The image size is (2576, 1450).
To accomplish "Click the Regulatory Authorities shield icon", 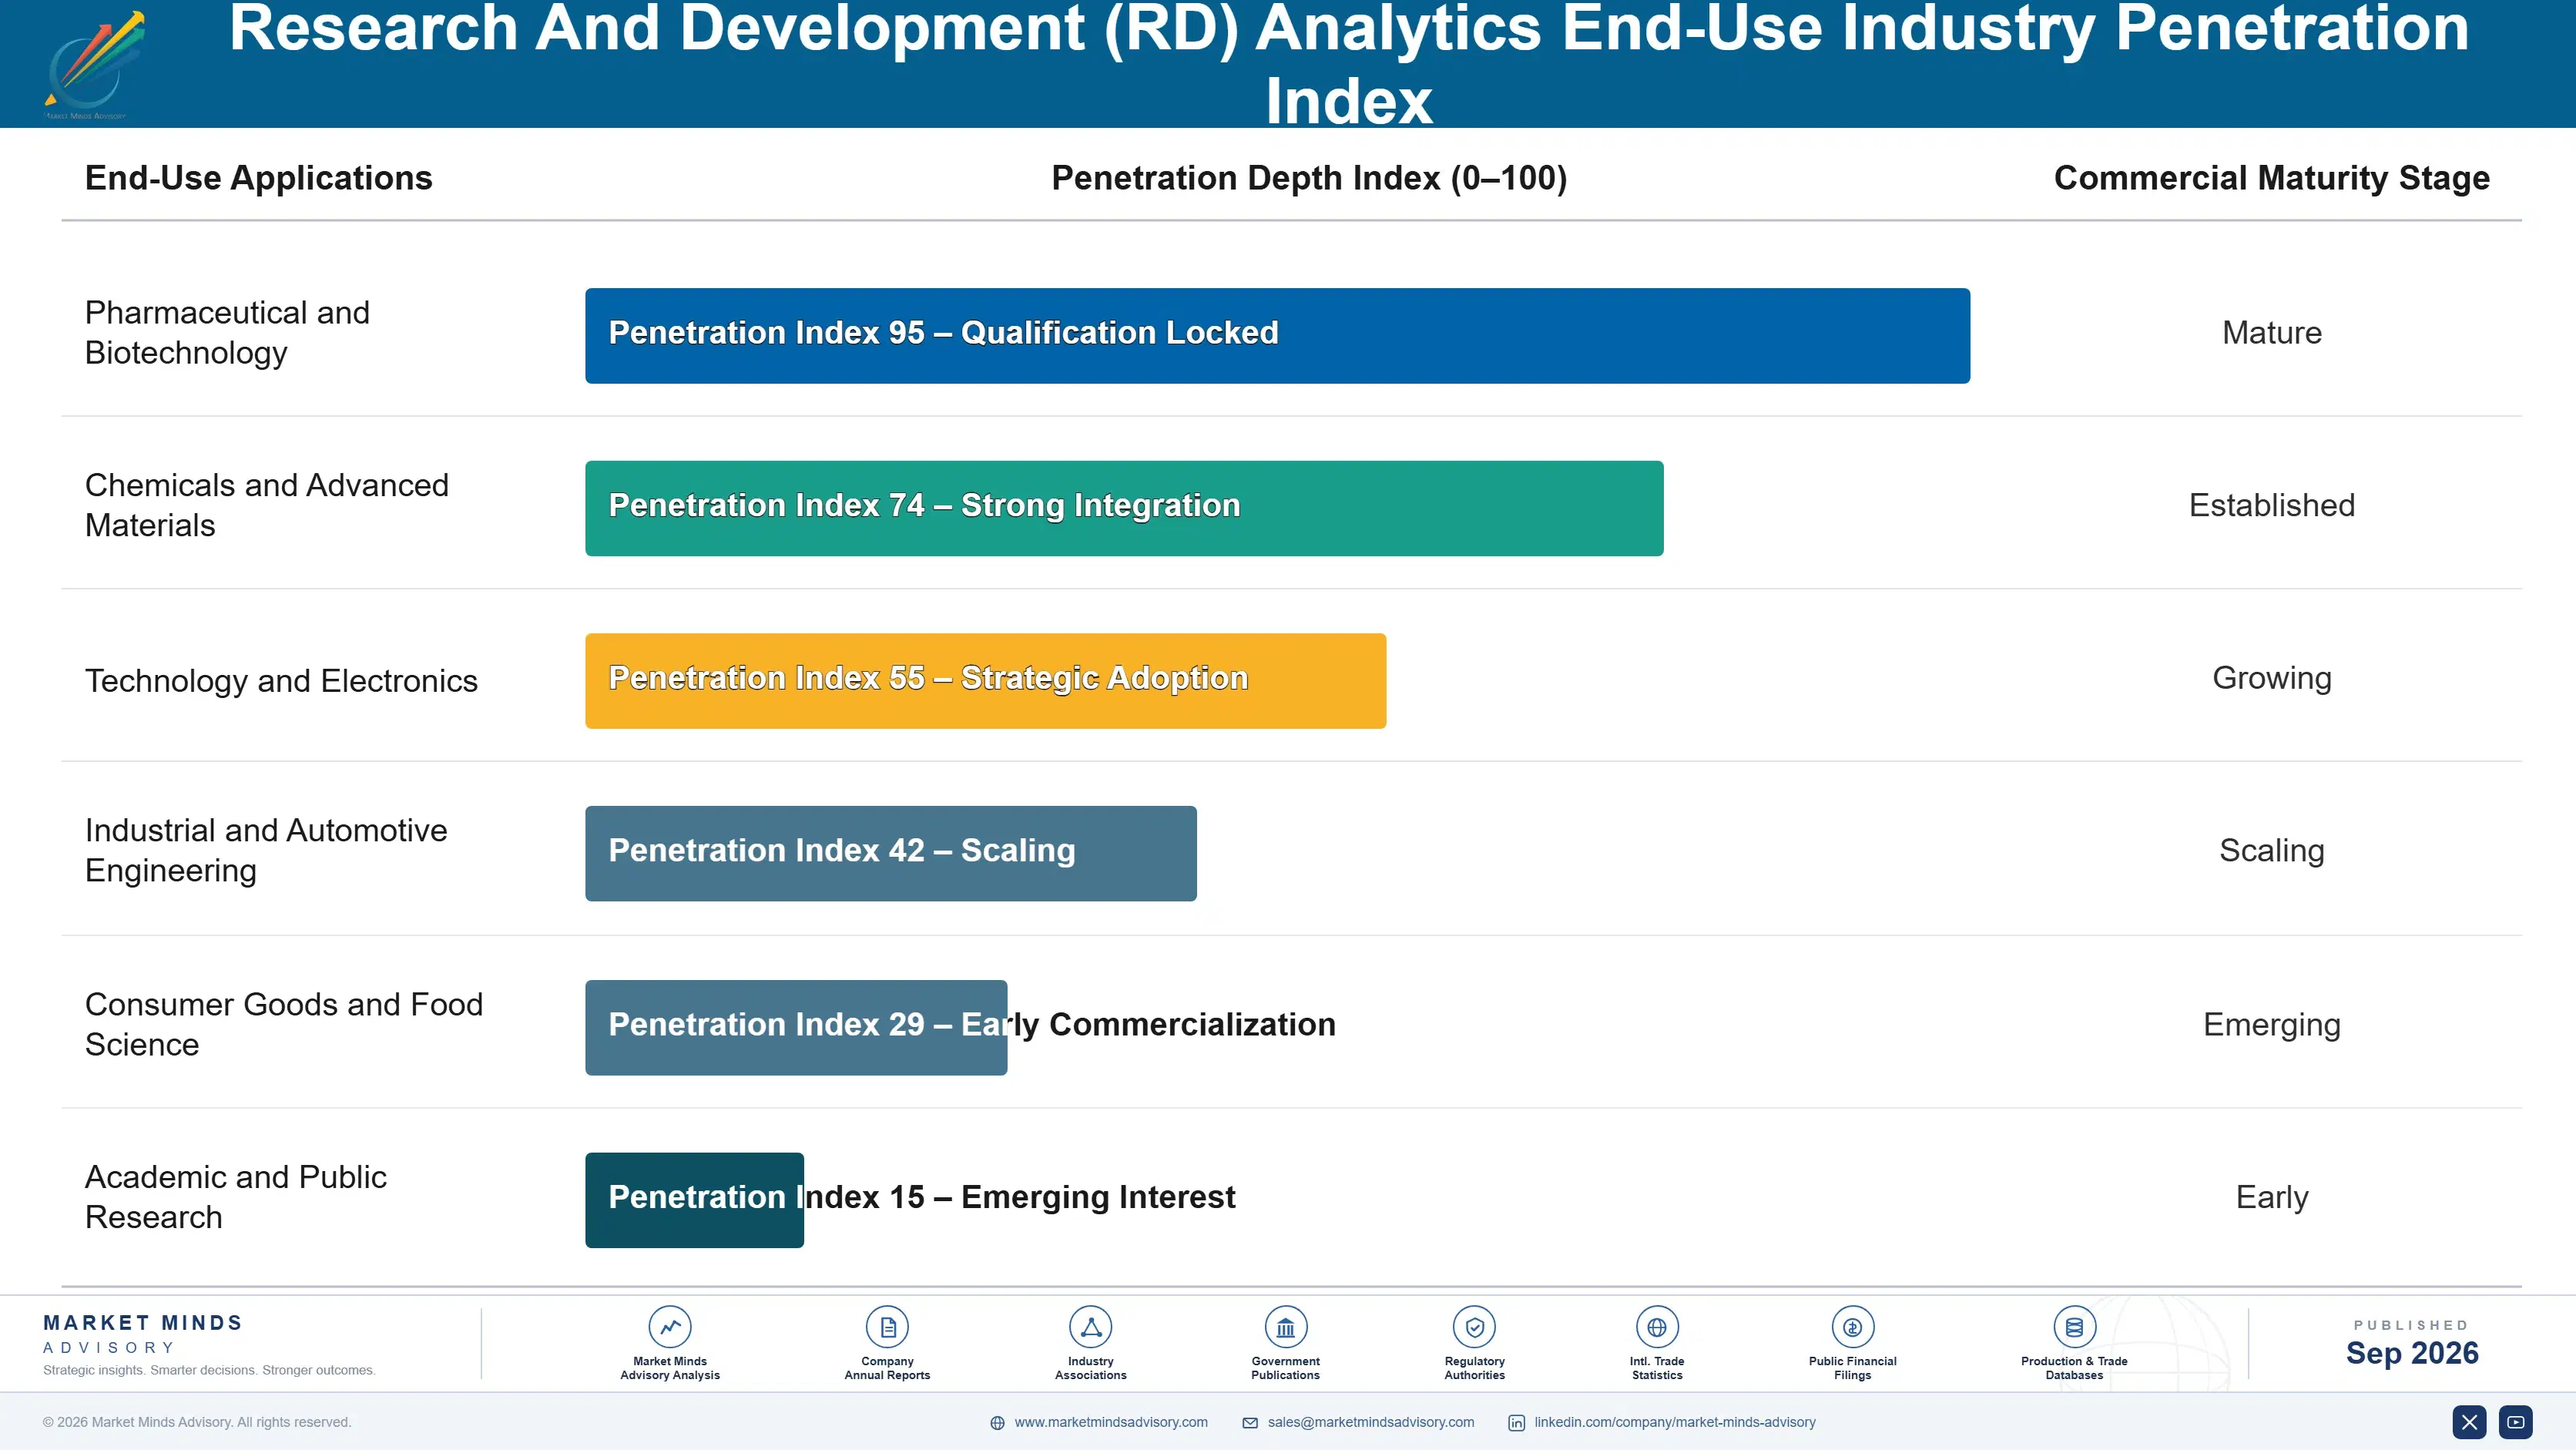I will click(1474, 1327).
